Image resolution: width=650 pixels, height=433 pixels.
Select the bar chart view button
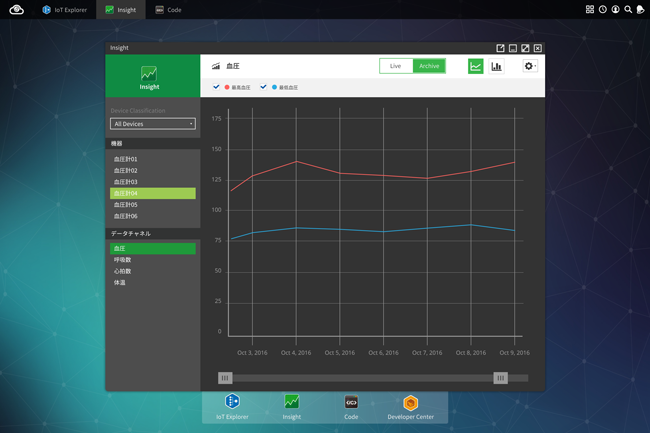(x=496, y=66)
